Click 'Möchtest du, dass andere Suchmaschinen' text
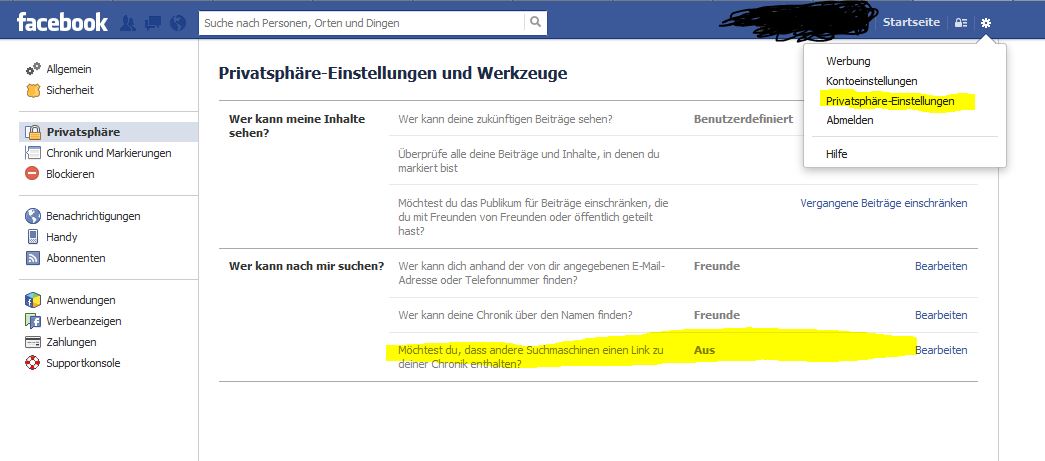The height and width of the screenshot is (461, 1045). tap(530, 357)
